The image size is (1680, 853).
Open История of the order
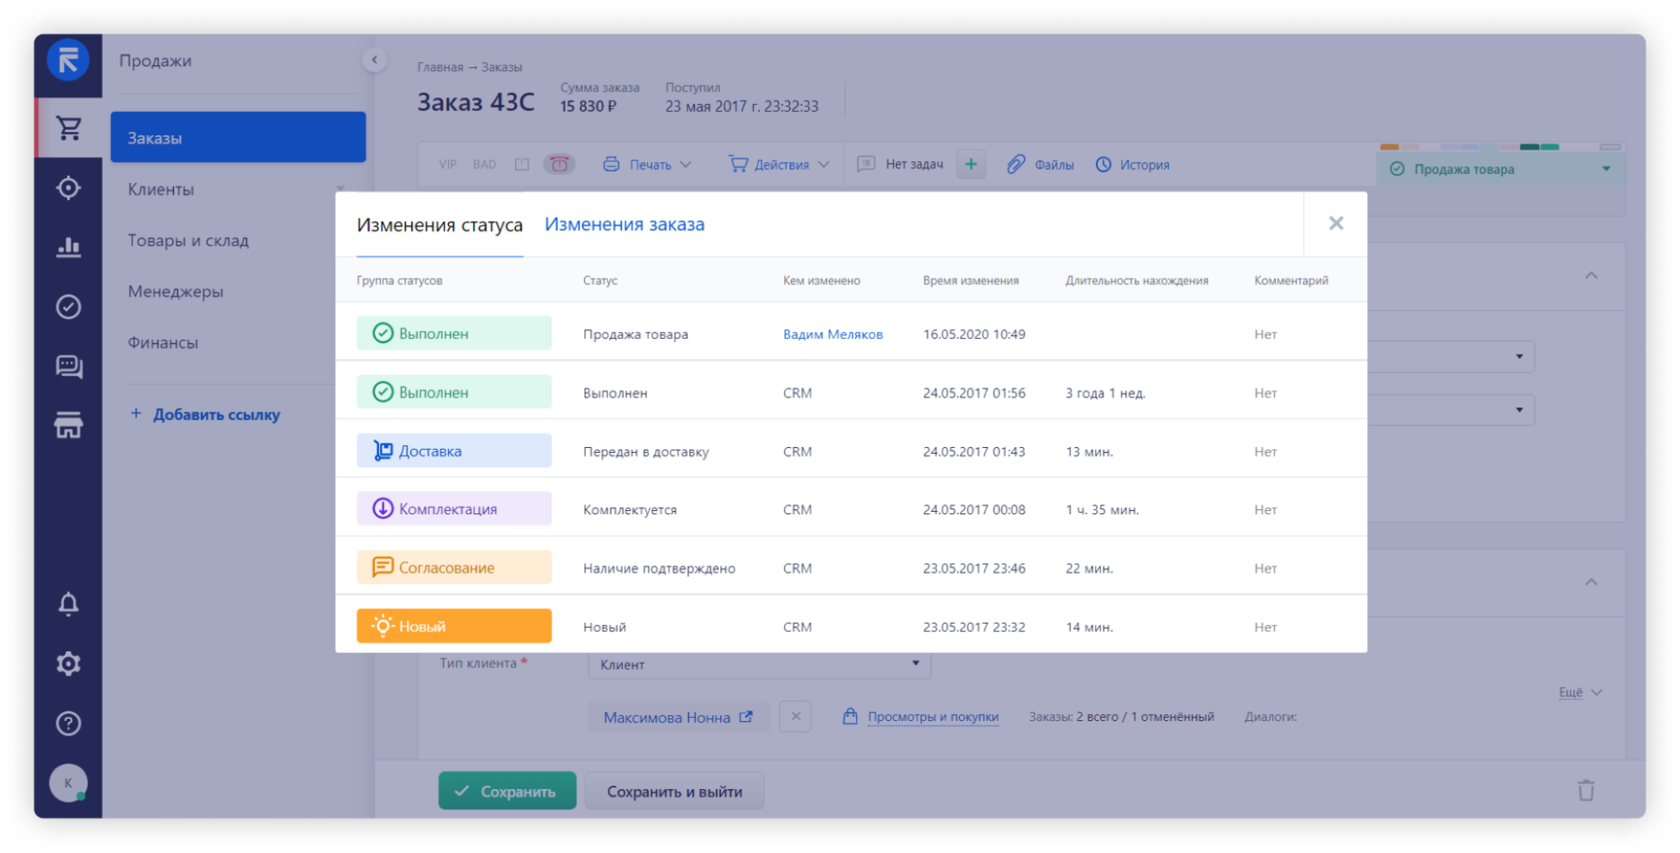(1132, 165)
